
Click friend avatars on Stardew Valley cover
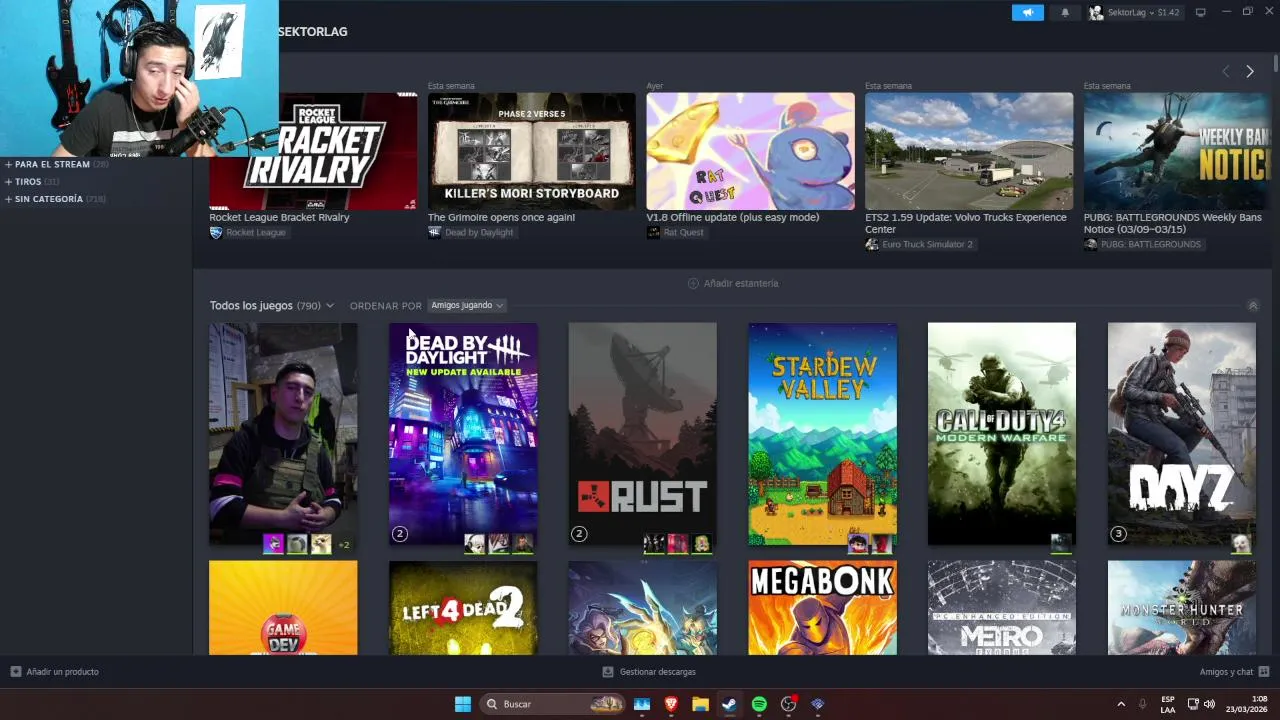point(869,544)
